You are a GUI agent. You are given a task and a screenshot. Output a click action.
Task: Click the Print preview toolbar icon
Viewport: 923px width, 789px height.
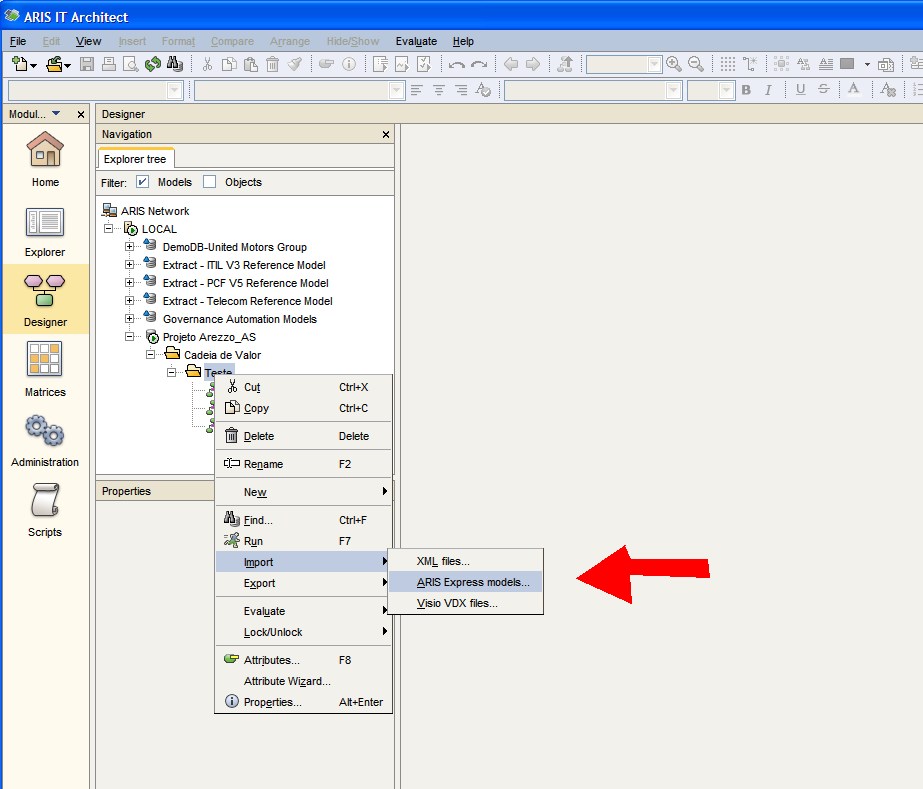tap(131, 64)
